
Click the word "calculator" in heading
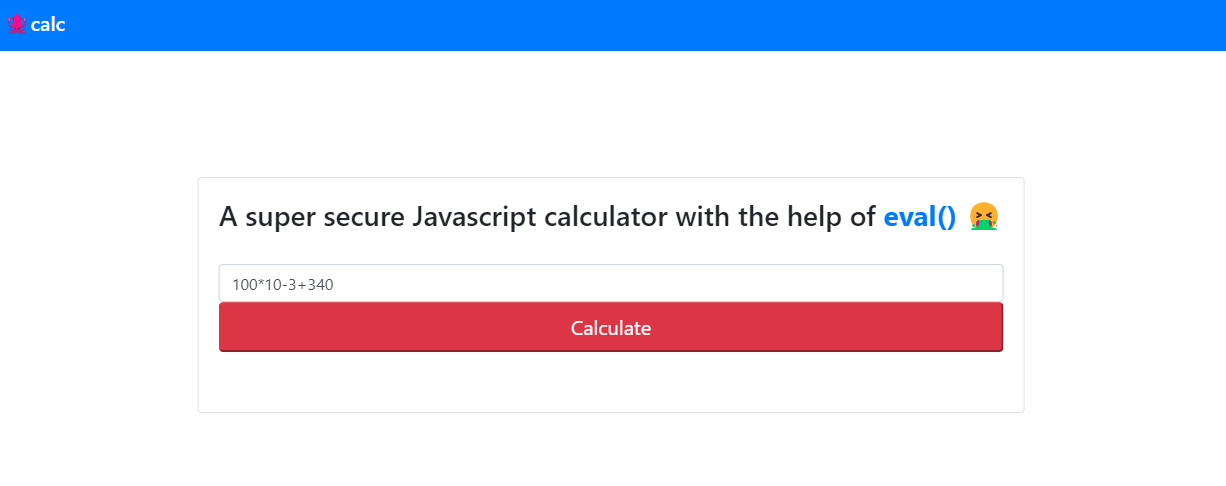pyautogui.click(x=606, y=216)
